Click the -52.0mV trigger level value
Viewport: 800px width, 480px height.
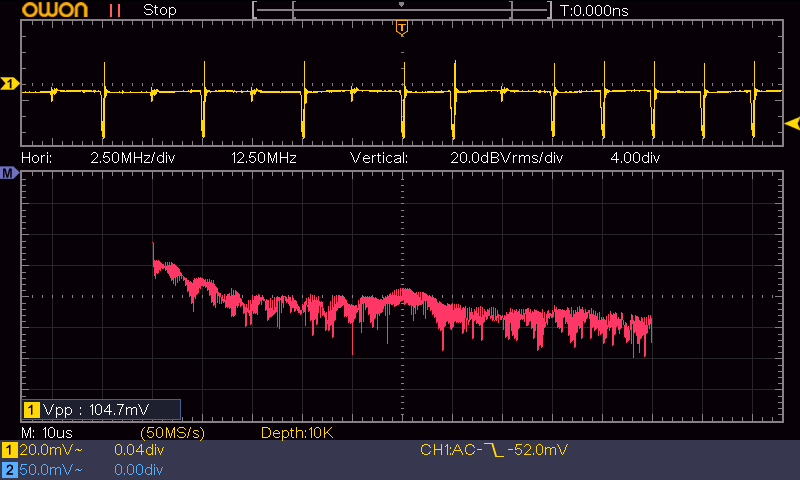coord(538,450)
